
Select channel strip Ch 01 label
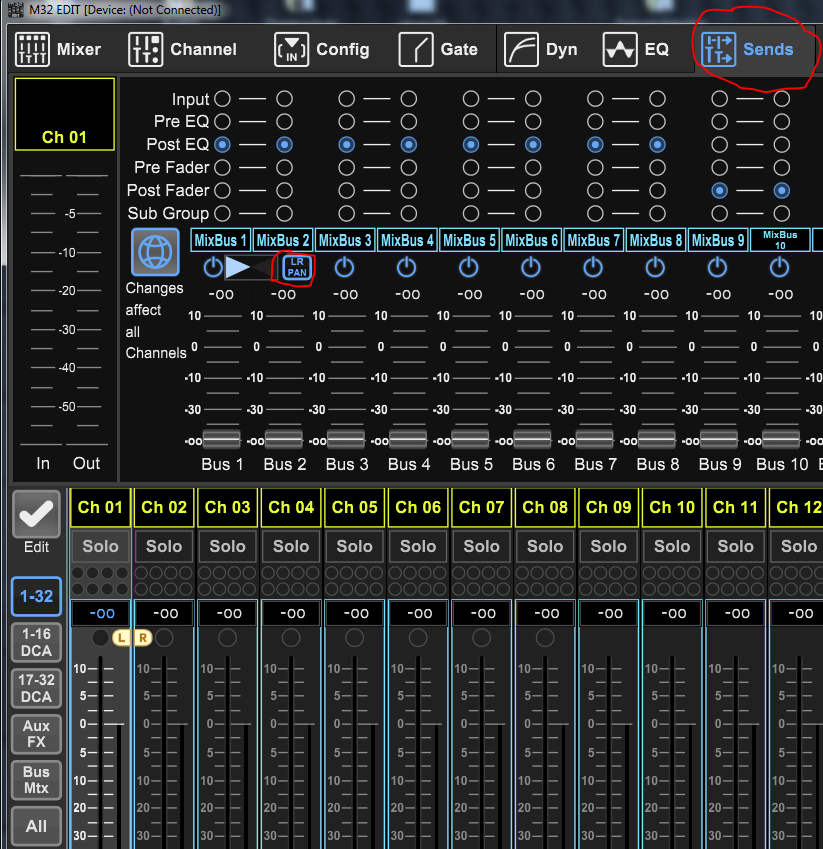100,507
